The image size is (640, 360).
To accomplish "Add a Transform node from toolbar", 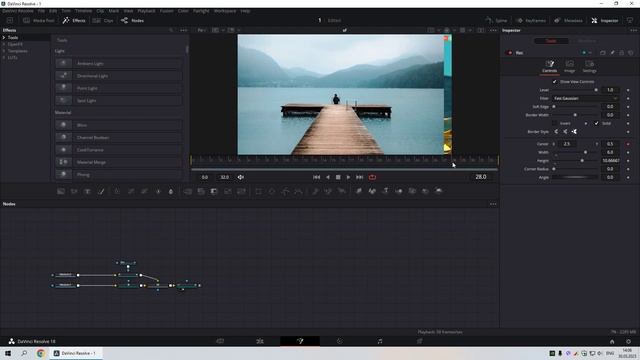I will click(x=241, y=191).
